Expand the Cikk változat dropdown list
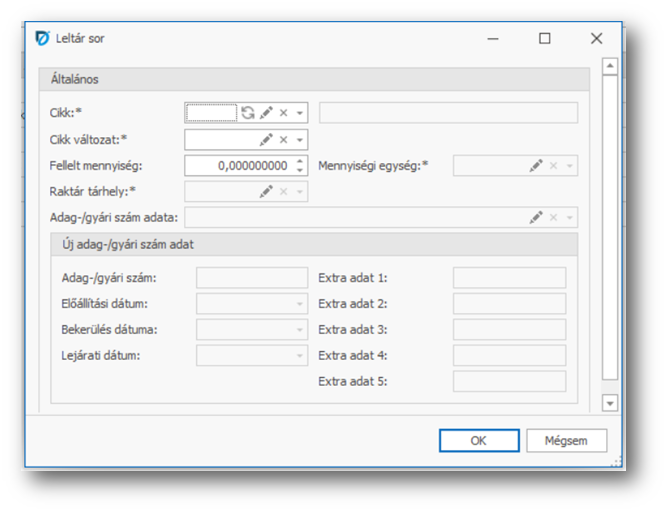Screen dimensions: 668x513 pos(300,140)
